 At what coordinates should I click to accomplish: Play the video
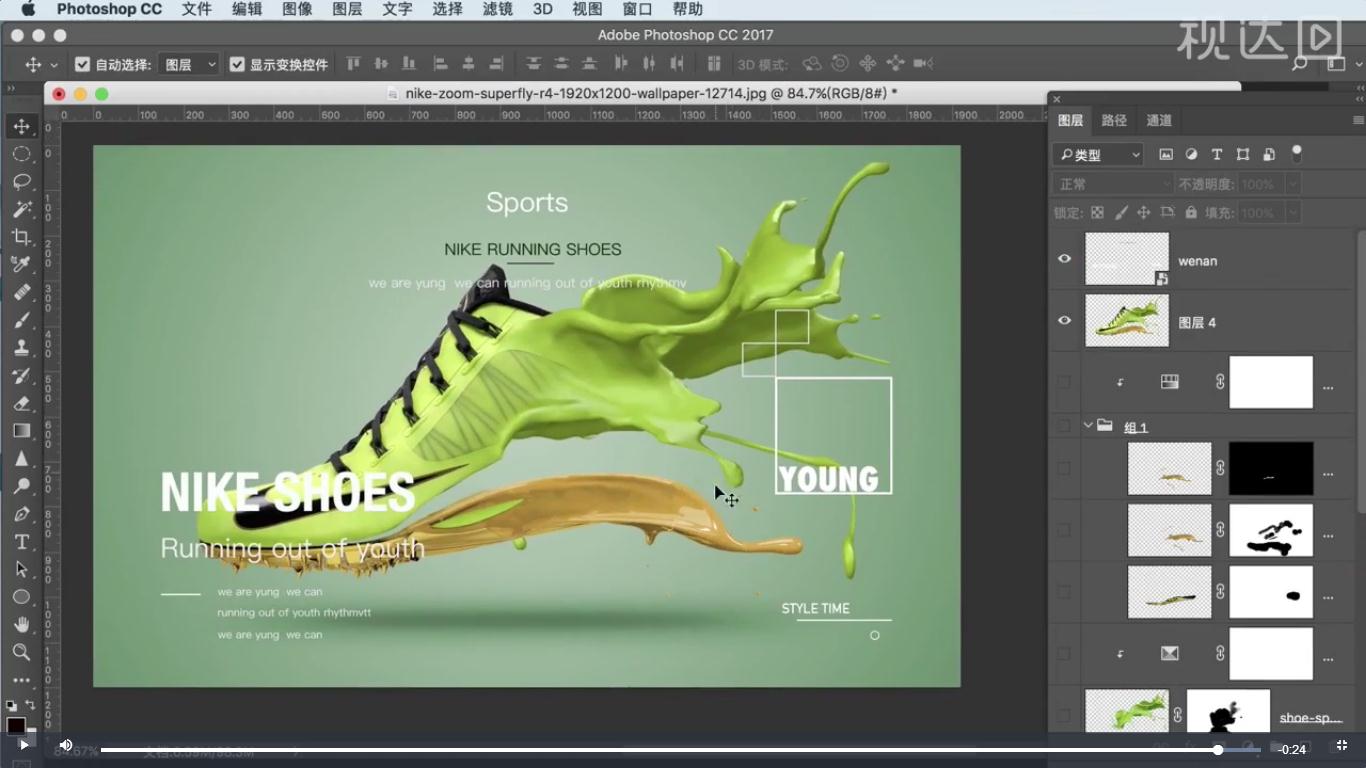coord(23,745)
